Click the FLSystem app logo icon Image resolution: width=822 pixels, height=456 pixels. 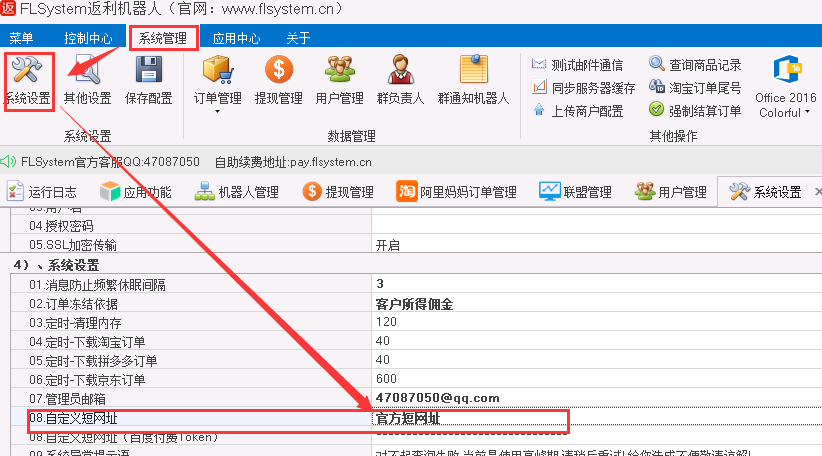(x=8, y=8)
